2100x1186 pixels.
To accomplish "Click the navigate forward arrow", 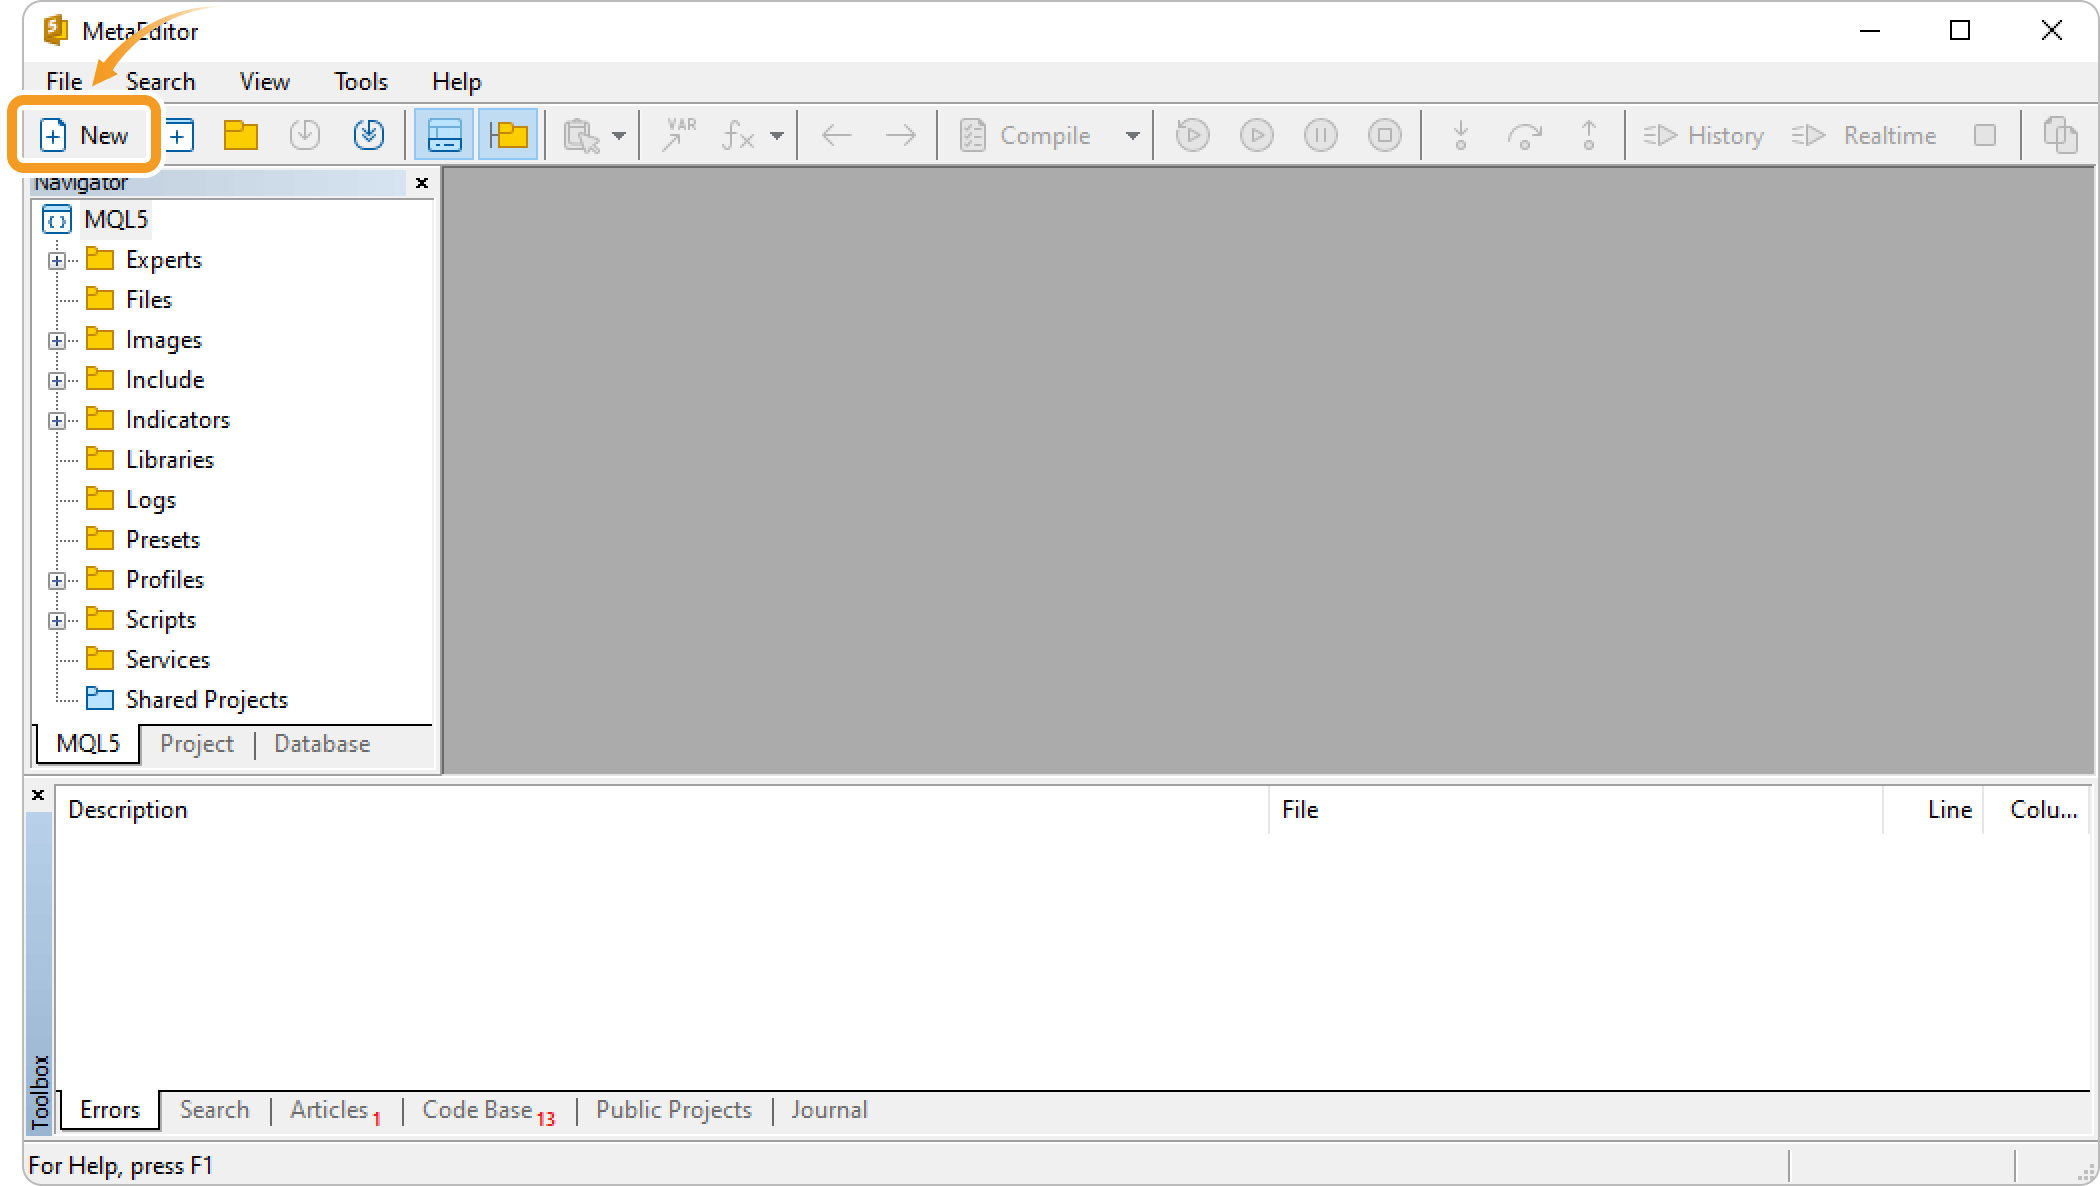I will click(901, 135).
